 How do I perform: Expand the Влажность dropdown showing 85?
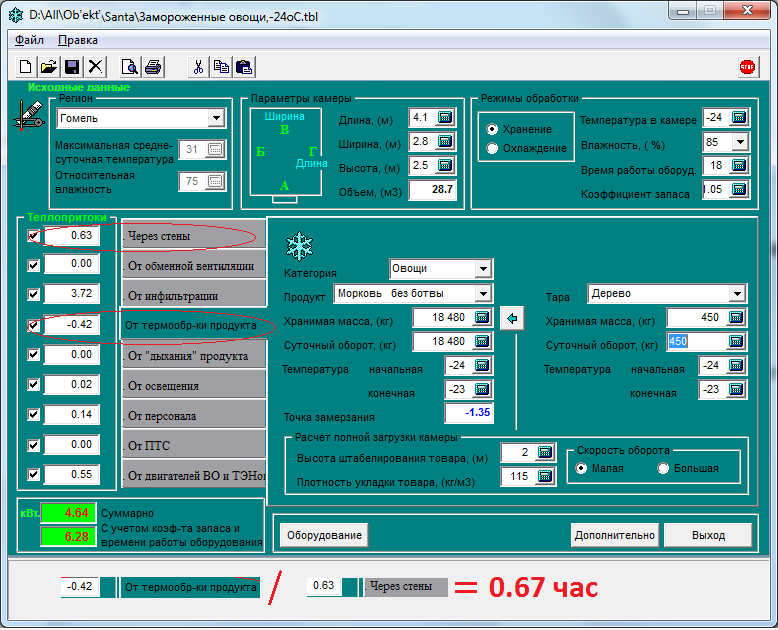(x=740, y=142)
